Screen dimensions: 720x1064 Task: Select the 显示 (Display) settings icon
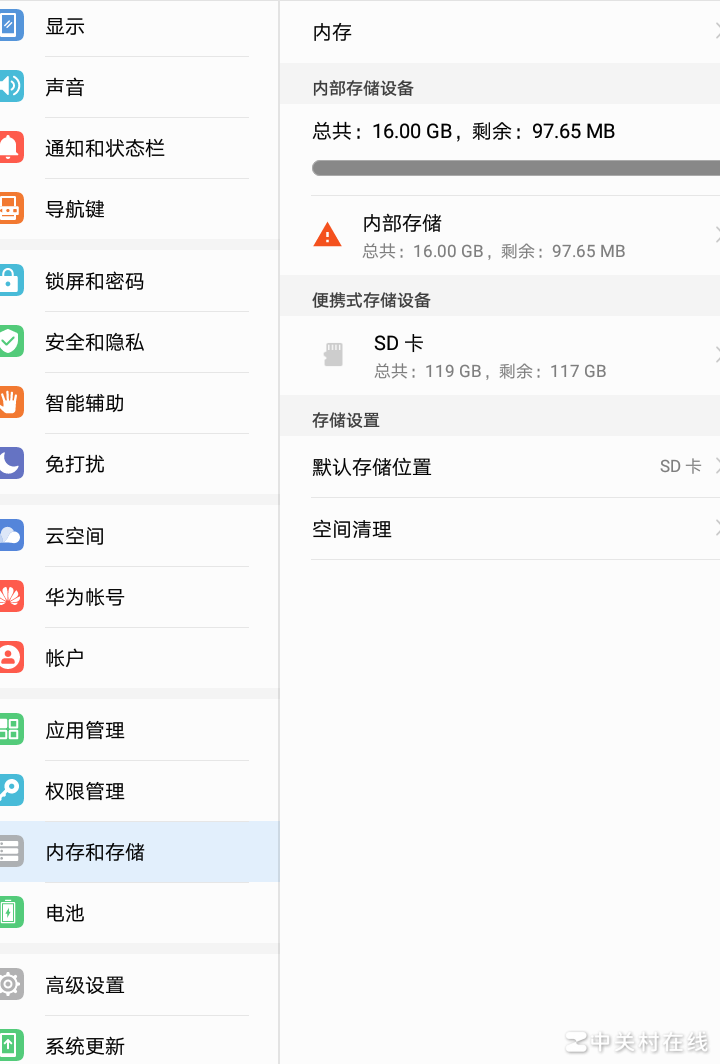pyautogui.click(x=10, y=26)
